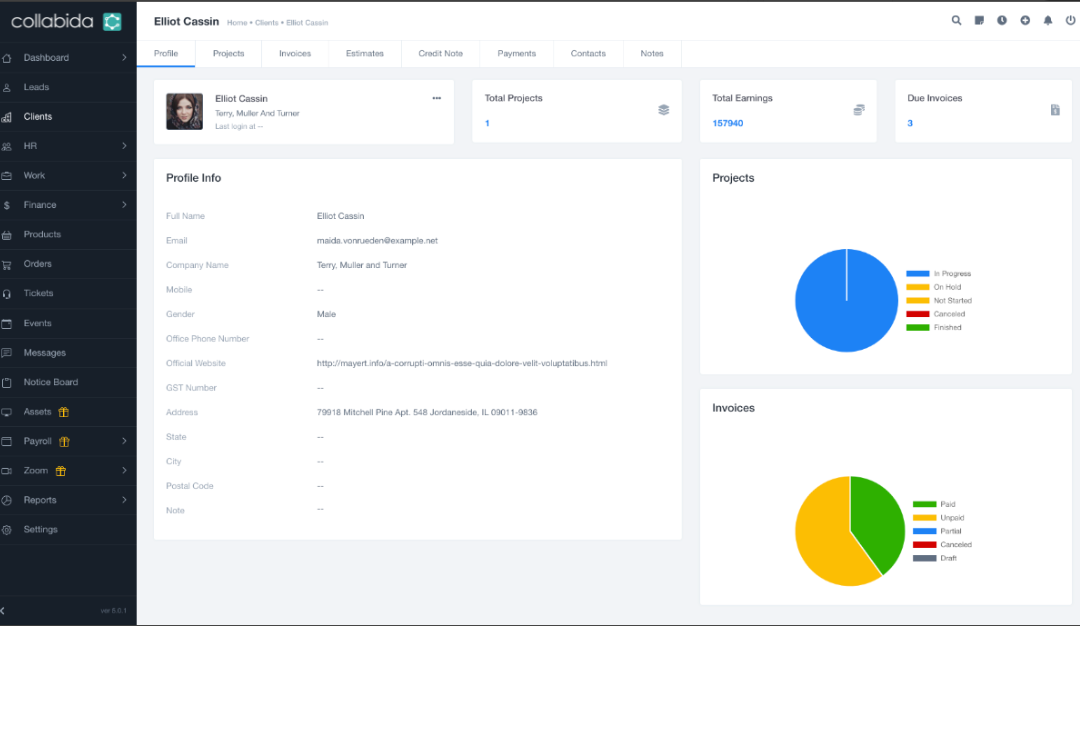Screen dimensions: 1080x750
Task: Click the gift icon next to Assets
Action: pyautogui.click(x=64, y=412)
